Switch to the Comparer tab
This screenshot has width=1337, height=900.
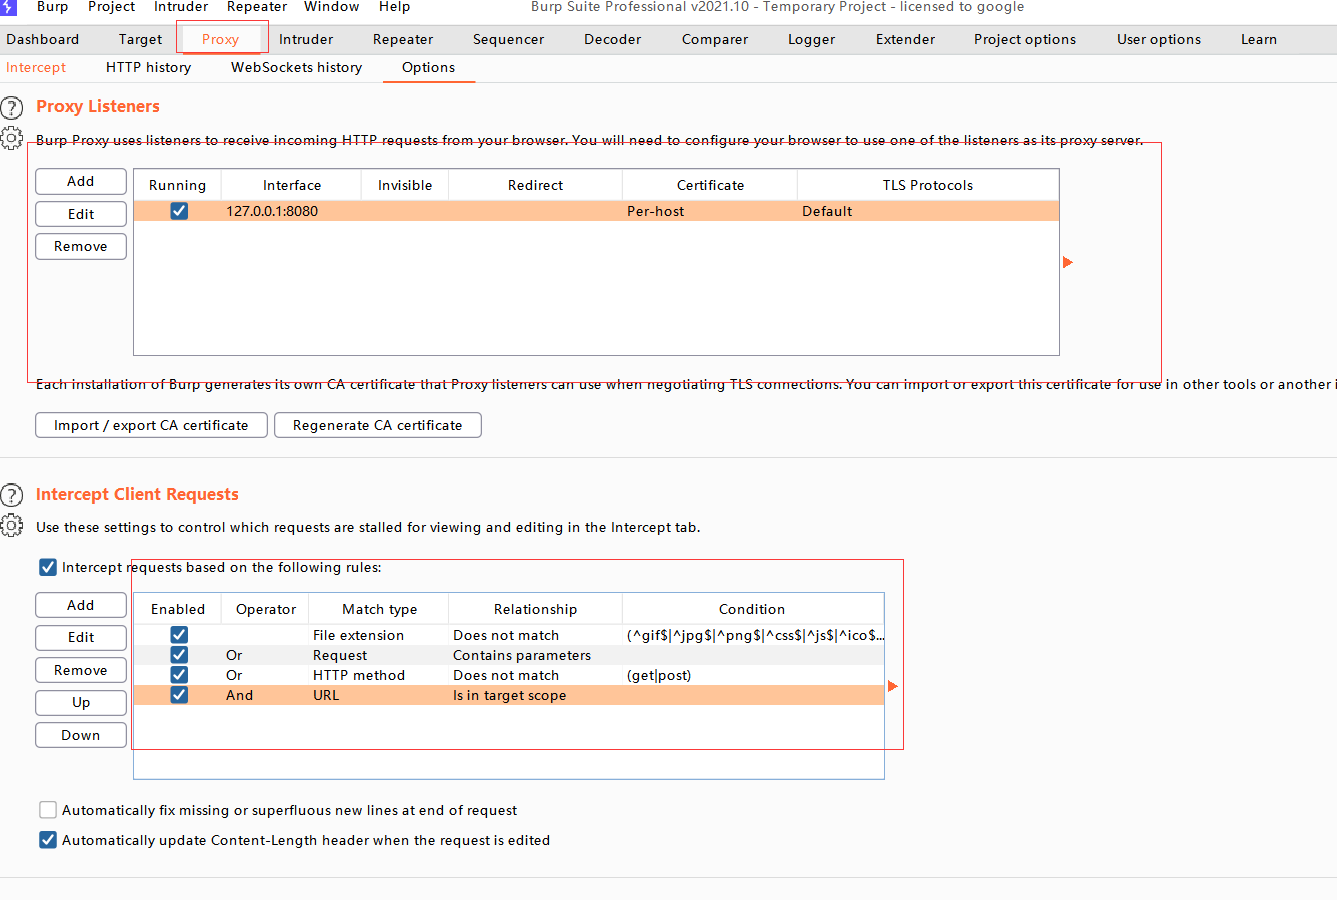tap(715, 39)
